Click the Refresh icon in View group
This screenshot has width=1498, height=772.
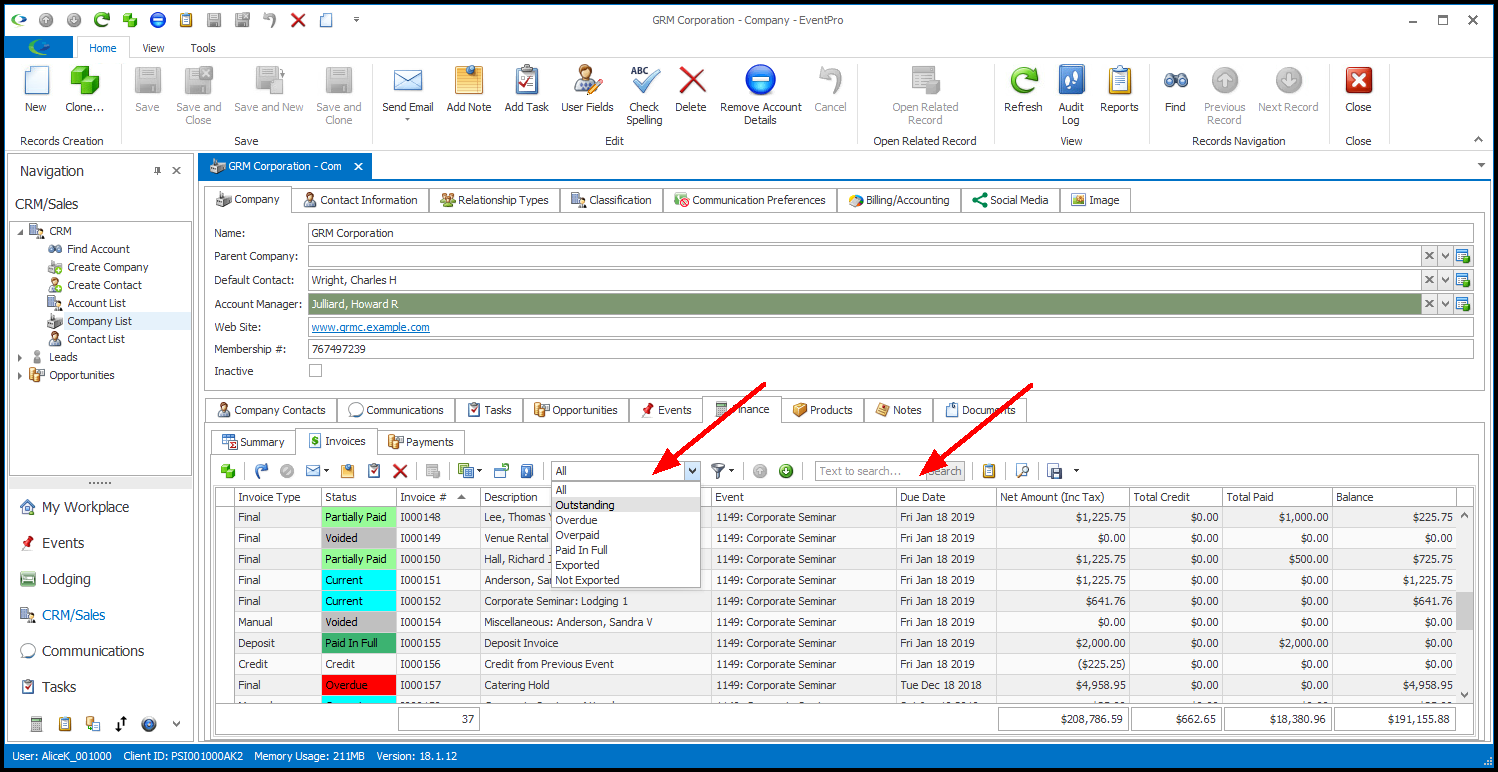pos(1023,82)
